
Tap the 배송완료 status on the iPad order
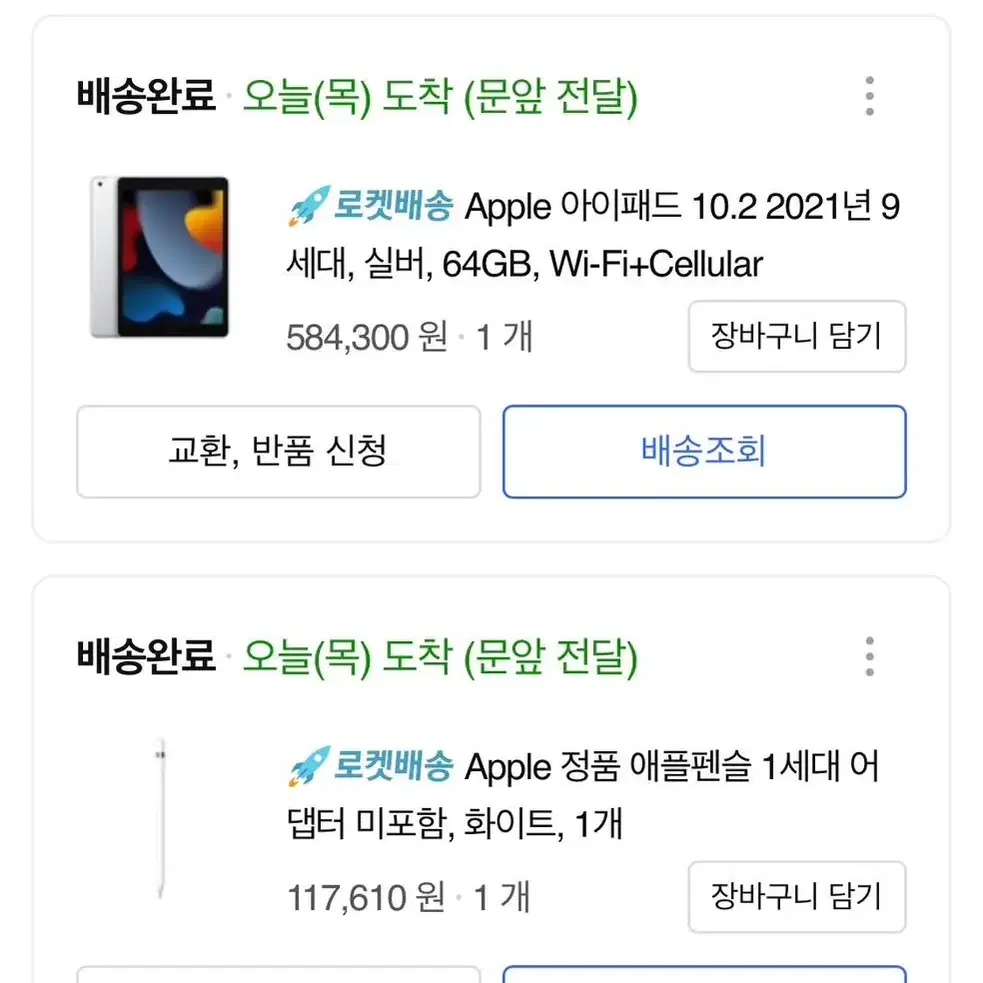[146, 96]
